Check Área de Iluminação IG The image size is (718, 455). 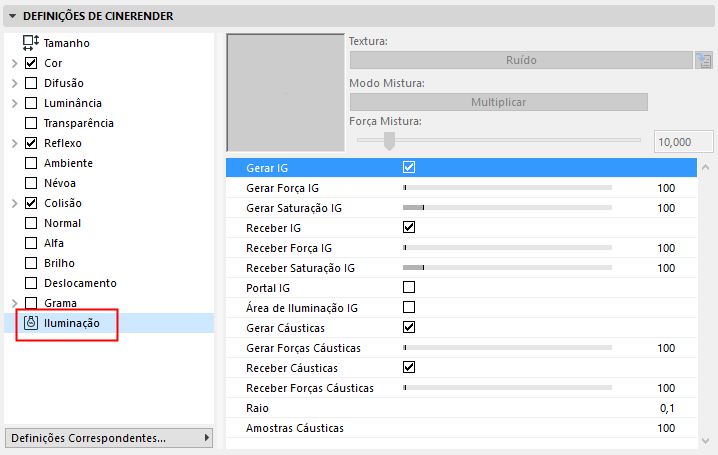pyautogui.click(x=408, y=308)
